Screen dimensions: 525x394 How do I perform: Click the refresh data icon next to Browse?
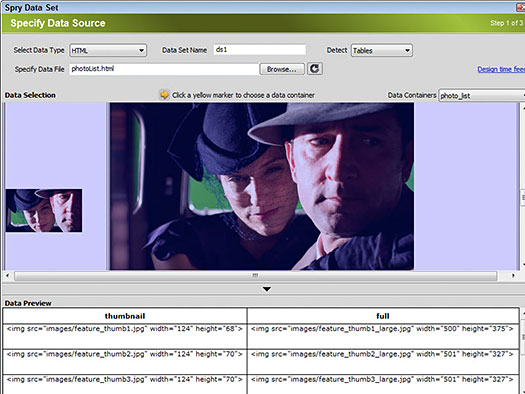point(315,69)
